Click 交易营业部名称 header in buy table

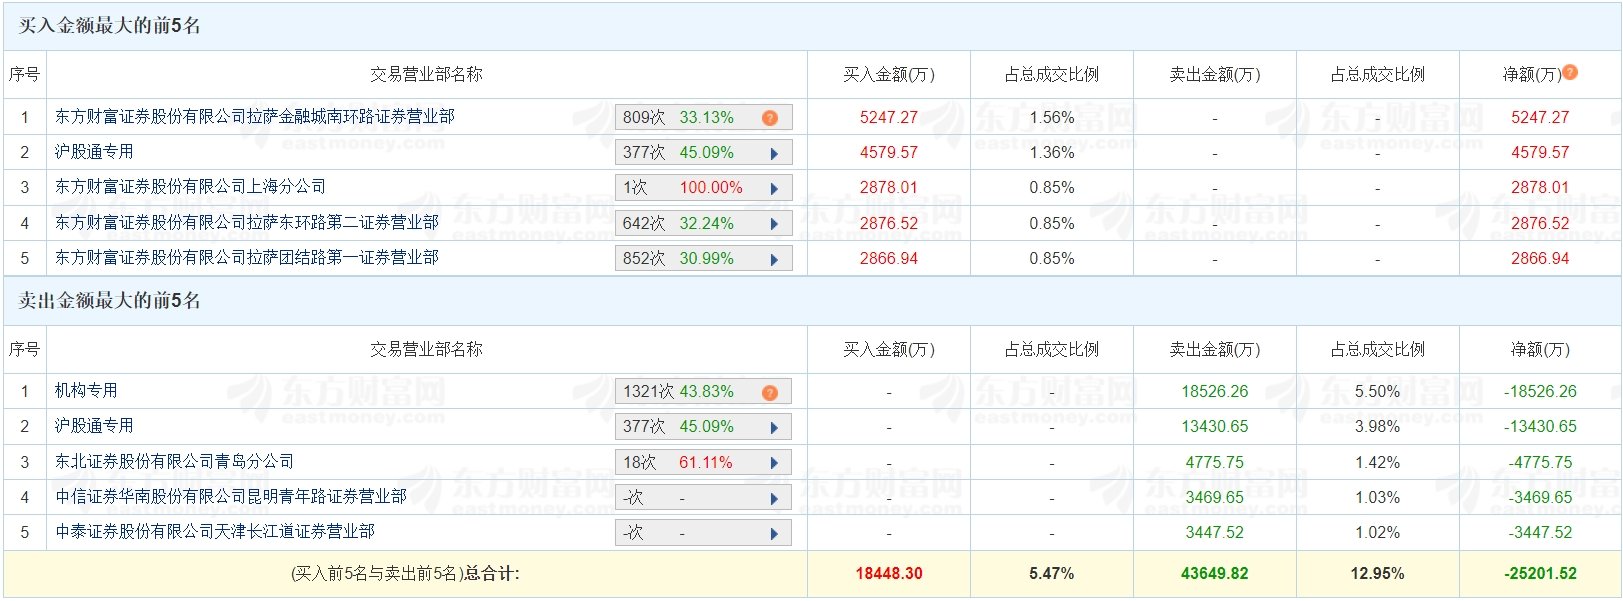coord(426,75)
